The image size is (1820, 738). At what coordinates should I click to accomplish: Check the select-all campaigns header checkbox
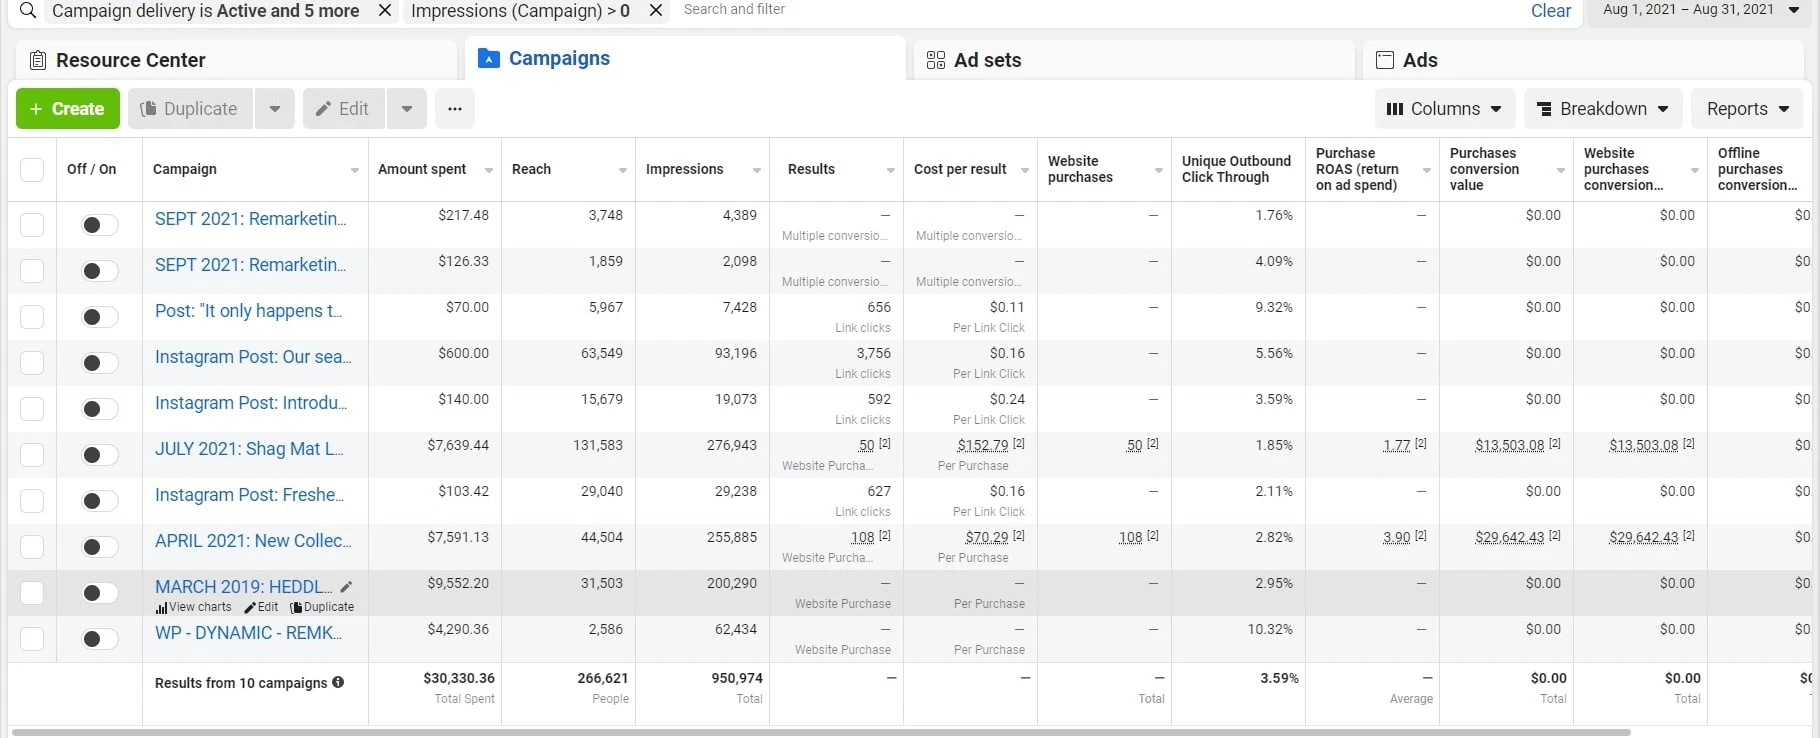[32, 170]
